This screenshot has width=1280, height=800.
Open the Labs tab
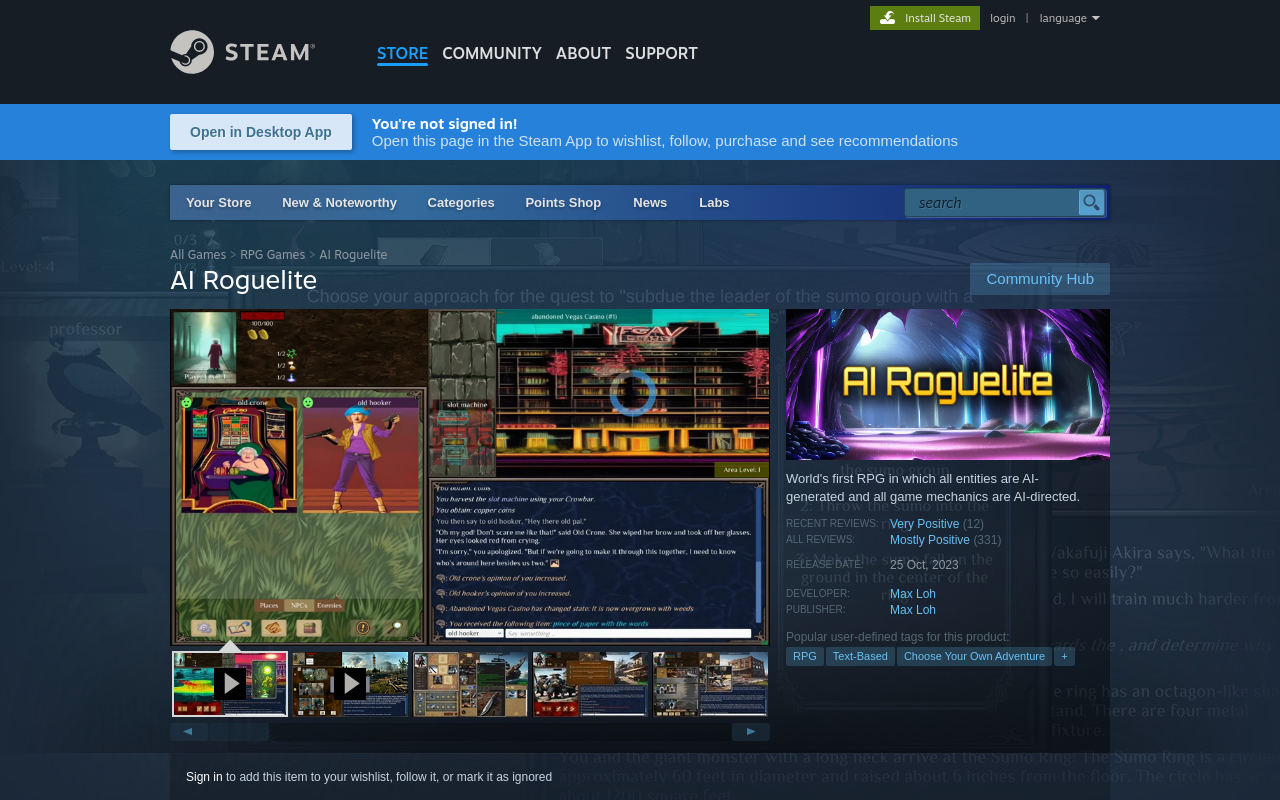[714, 203]
